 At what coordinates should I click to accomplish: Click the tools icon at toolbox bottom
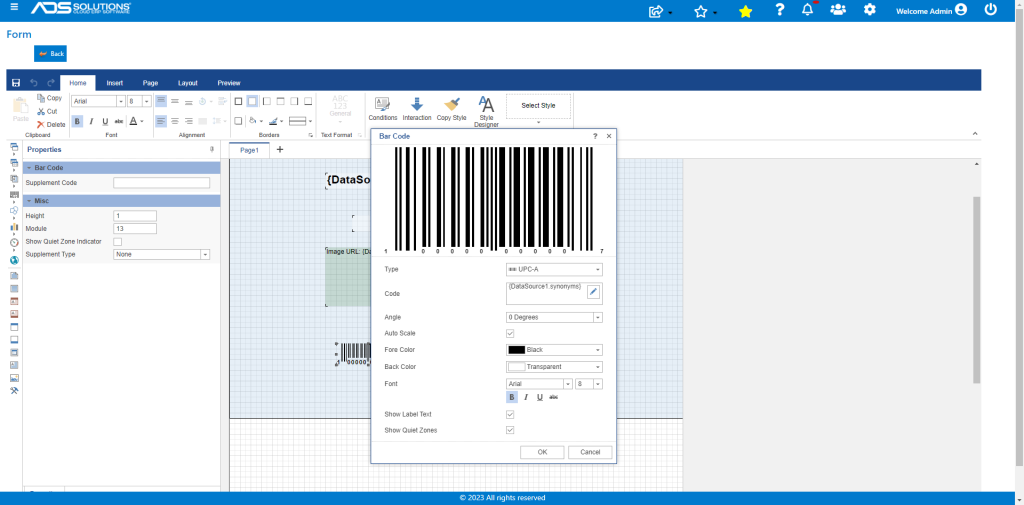[x=14, y=391]
